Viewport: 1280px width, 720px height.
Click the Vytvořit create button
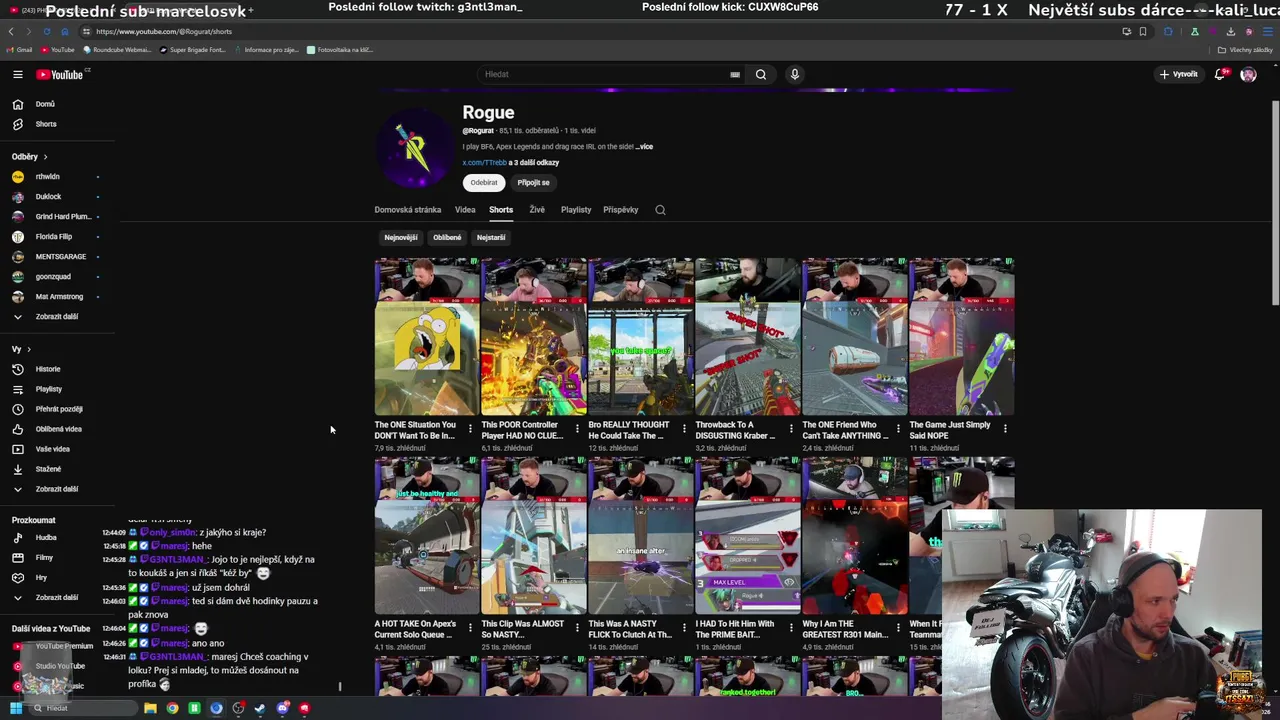pyautogui.click(x=1179, y=74)
